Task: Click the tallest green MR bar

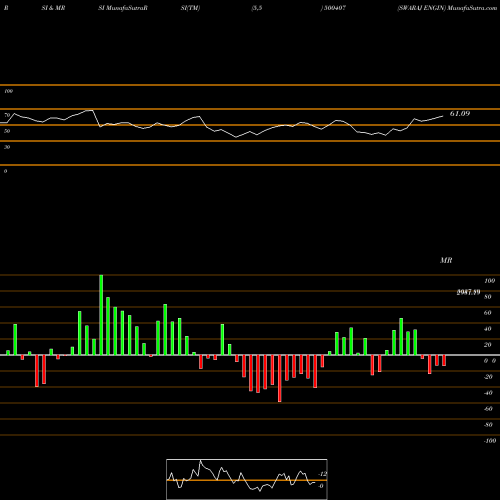Action: tap(101, 315)
